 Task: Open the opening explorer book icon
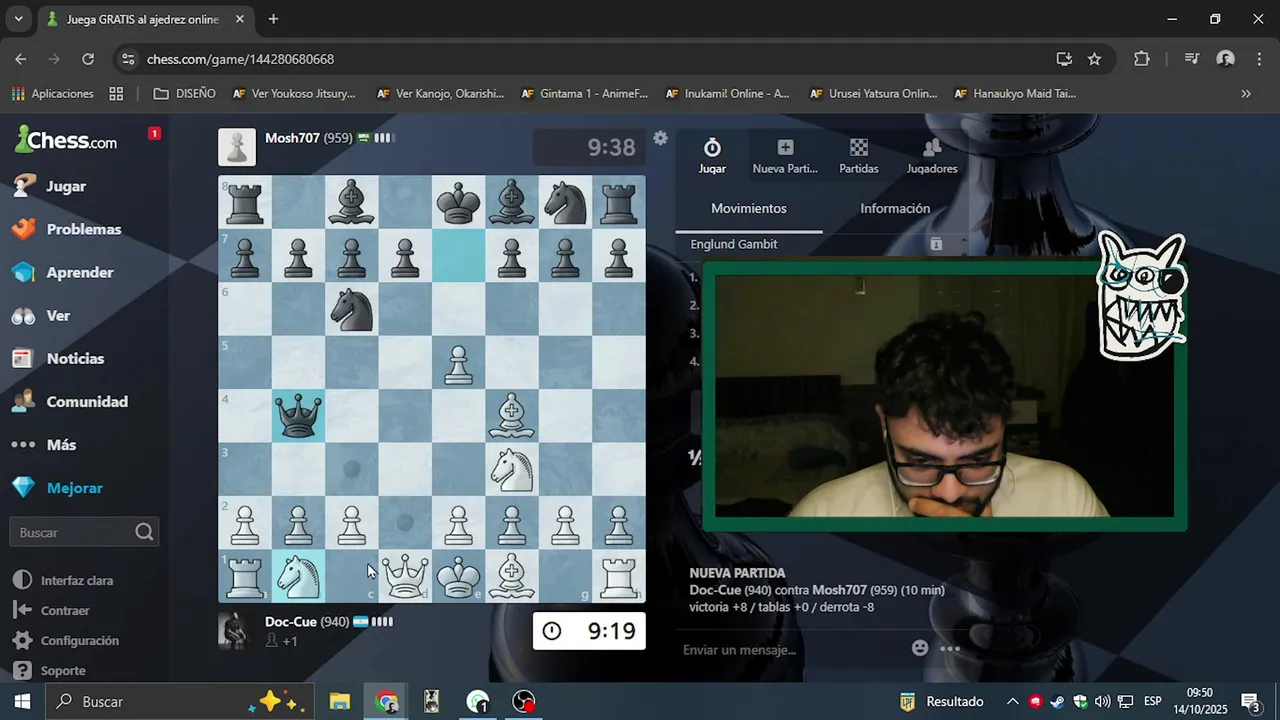point(936,244)
